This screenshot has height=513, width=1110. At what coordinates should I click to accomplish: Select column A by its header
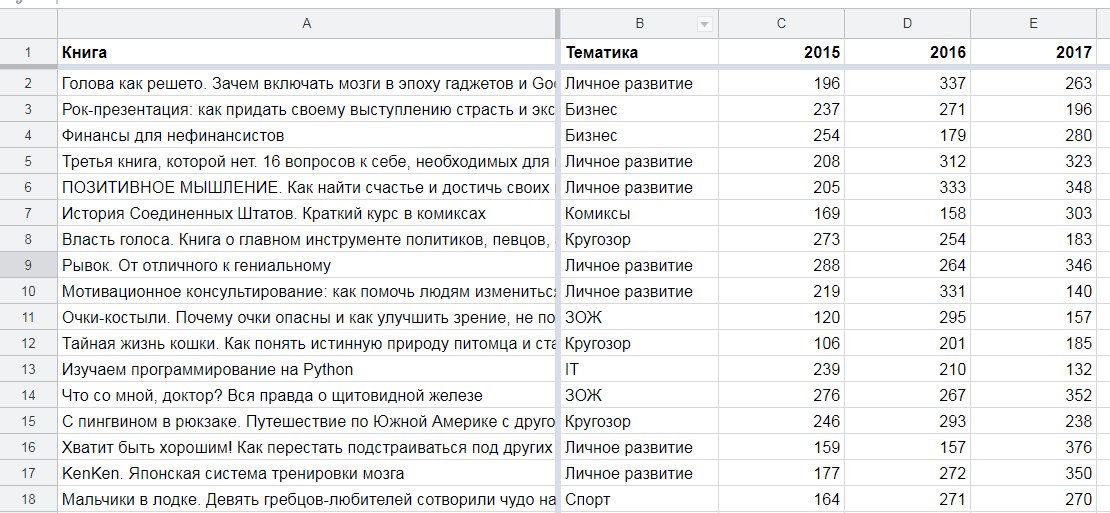click(x=306, y=24)
